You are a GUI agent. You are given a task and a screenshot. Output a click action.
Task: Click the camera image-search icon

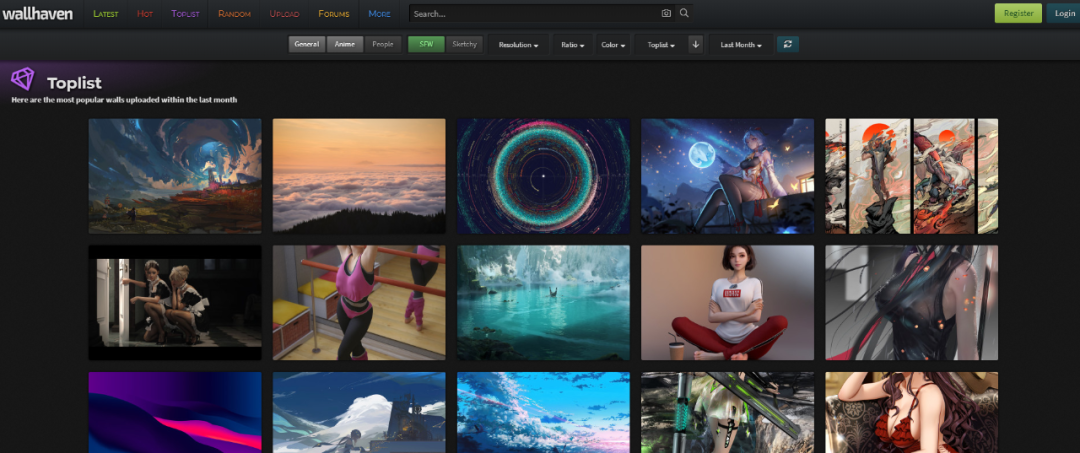pos(666,13)
